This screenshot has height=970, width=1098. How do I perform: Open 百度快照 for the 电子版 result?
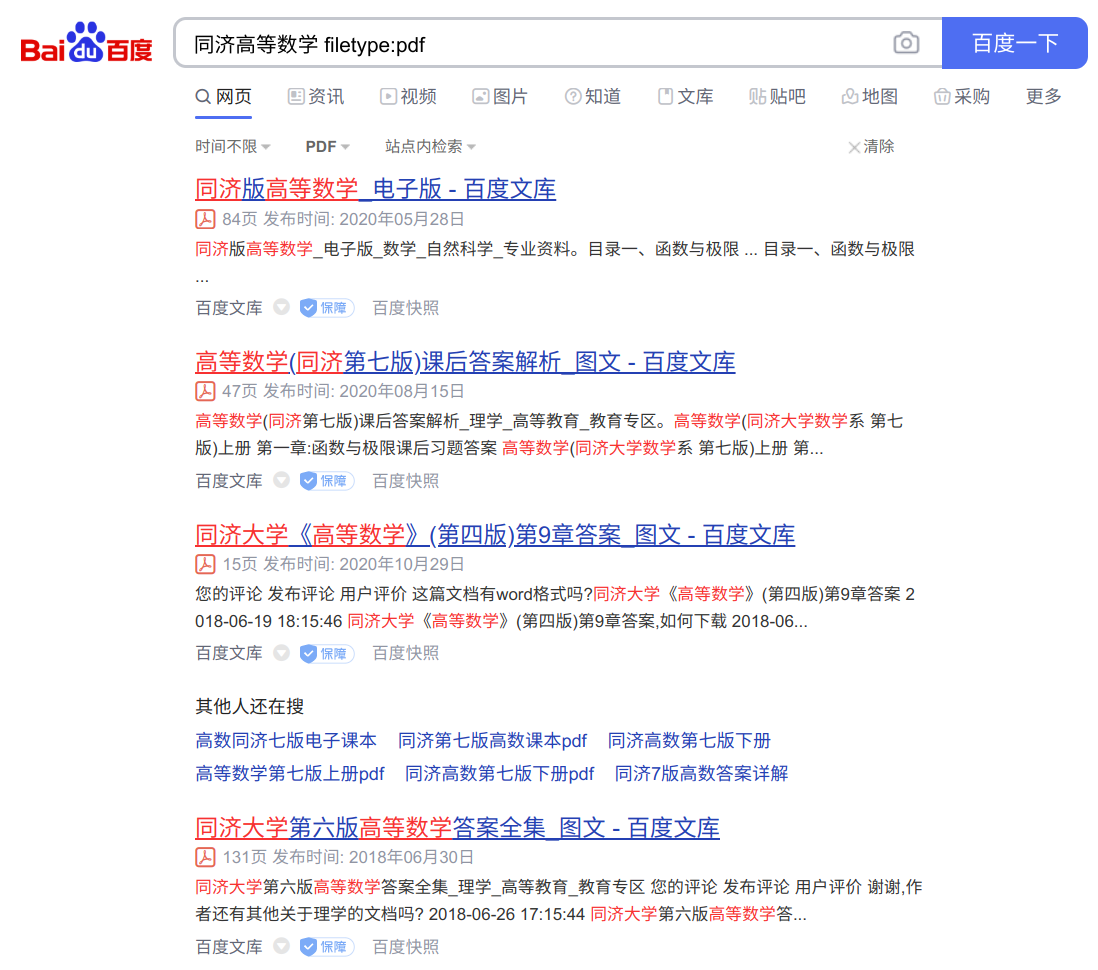405,307
